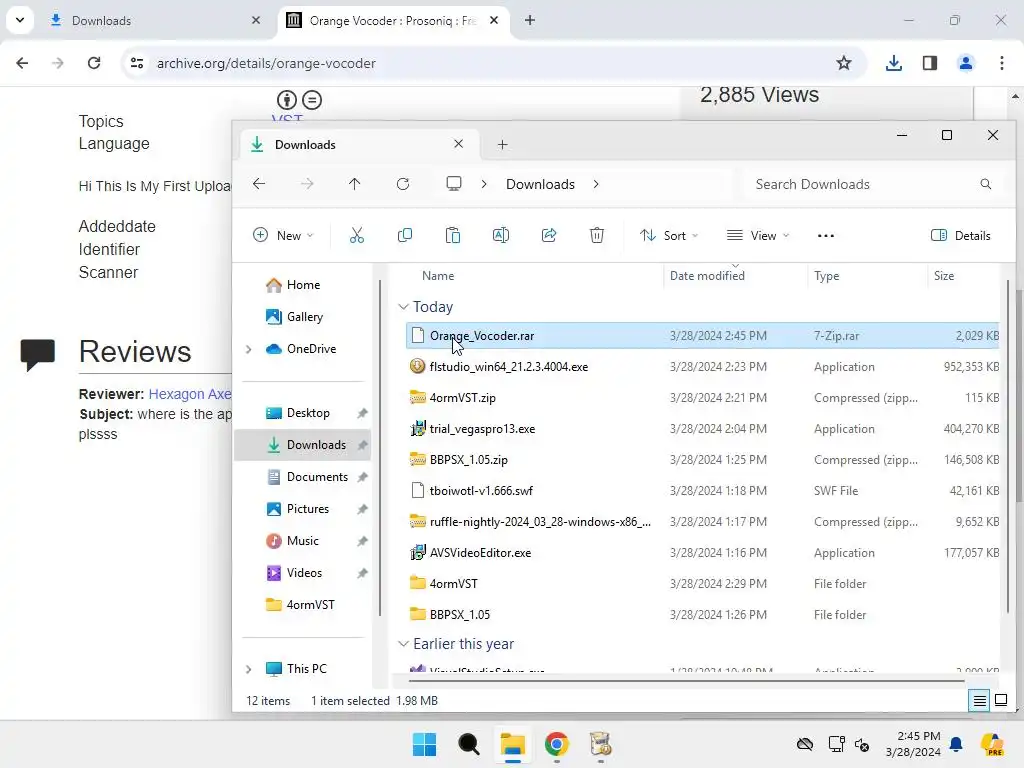
Task: View site information icon in address bar
Action: (136, 63)
